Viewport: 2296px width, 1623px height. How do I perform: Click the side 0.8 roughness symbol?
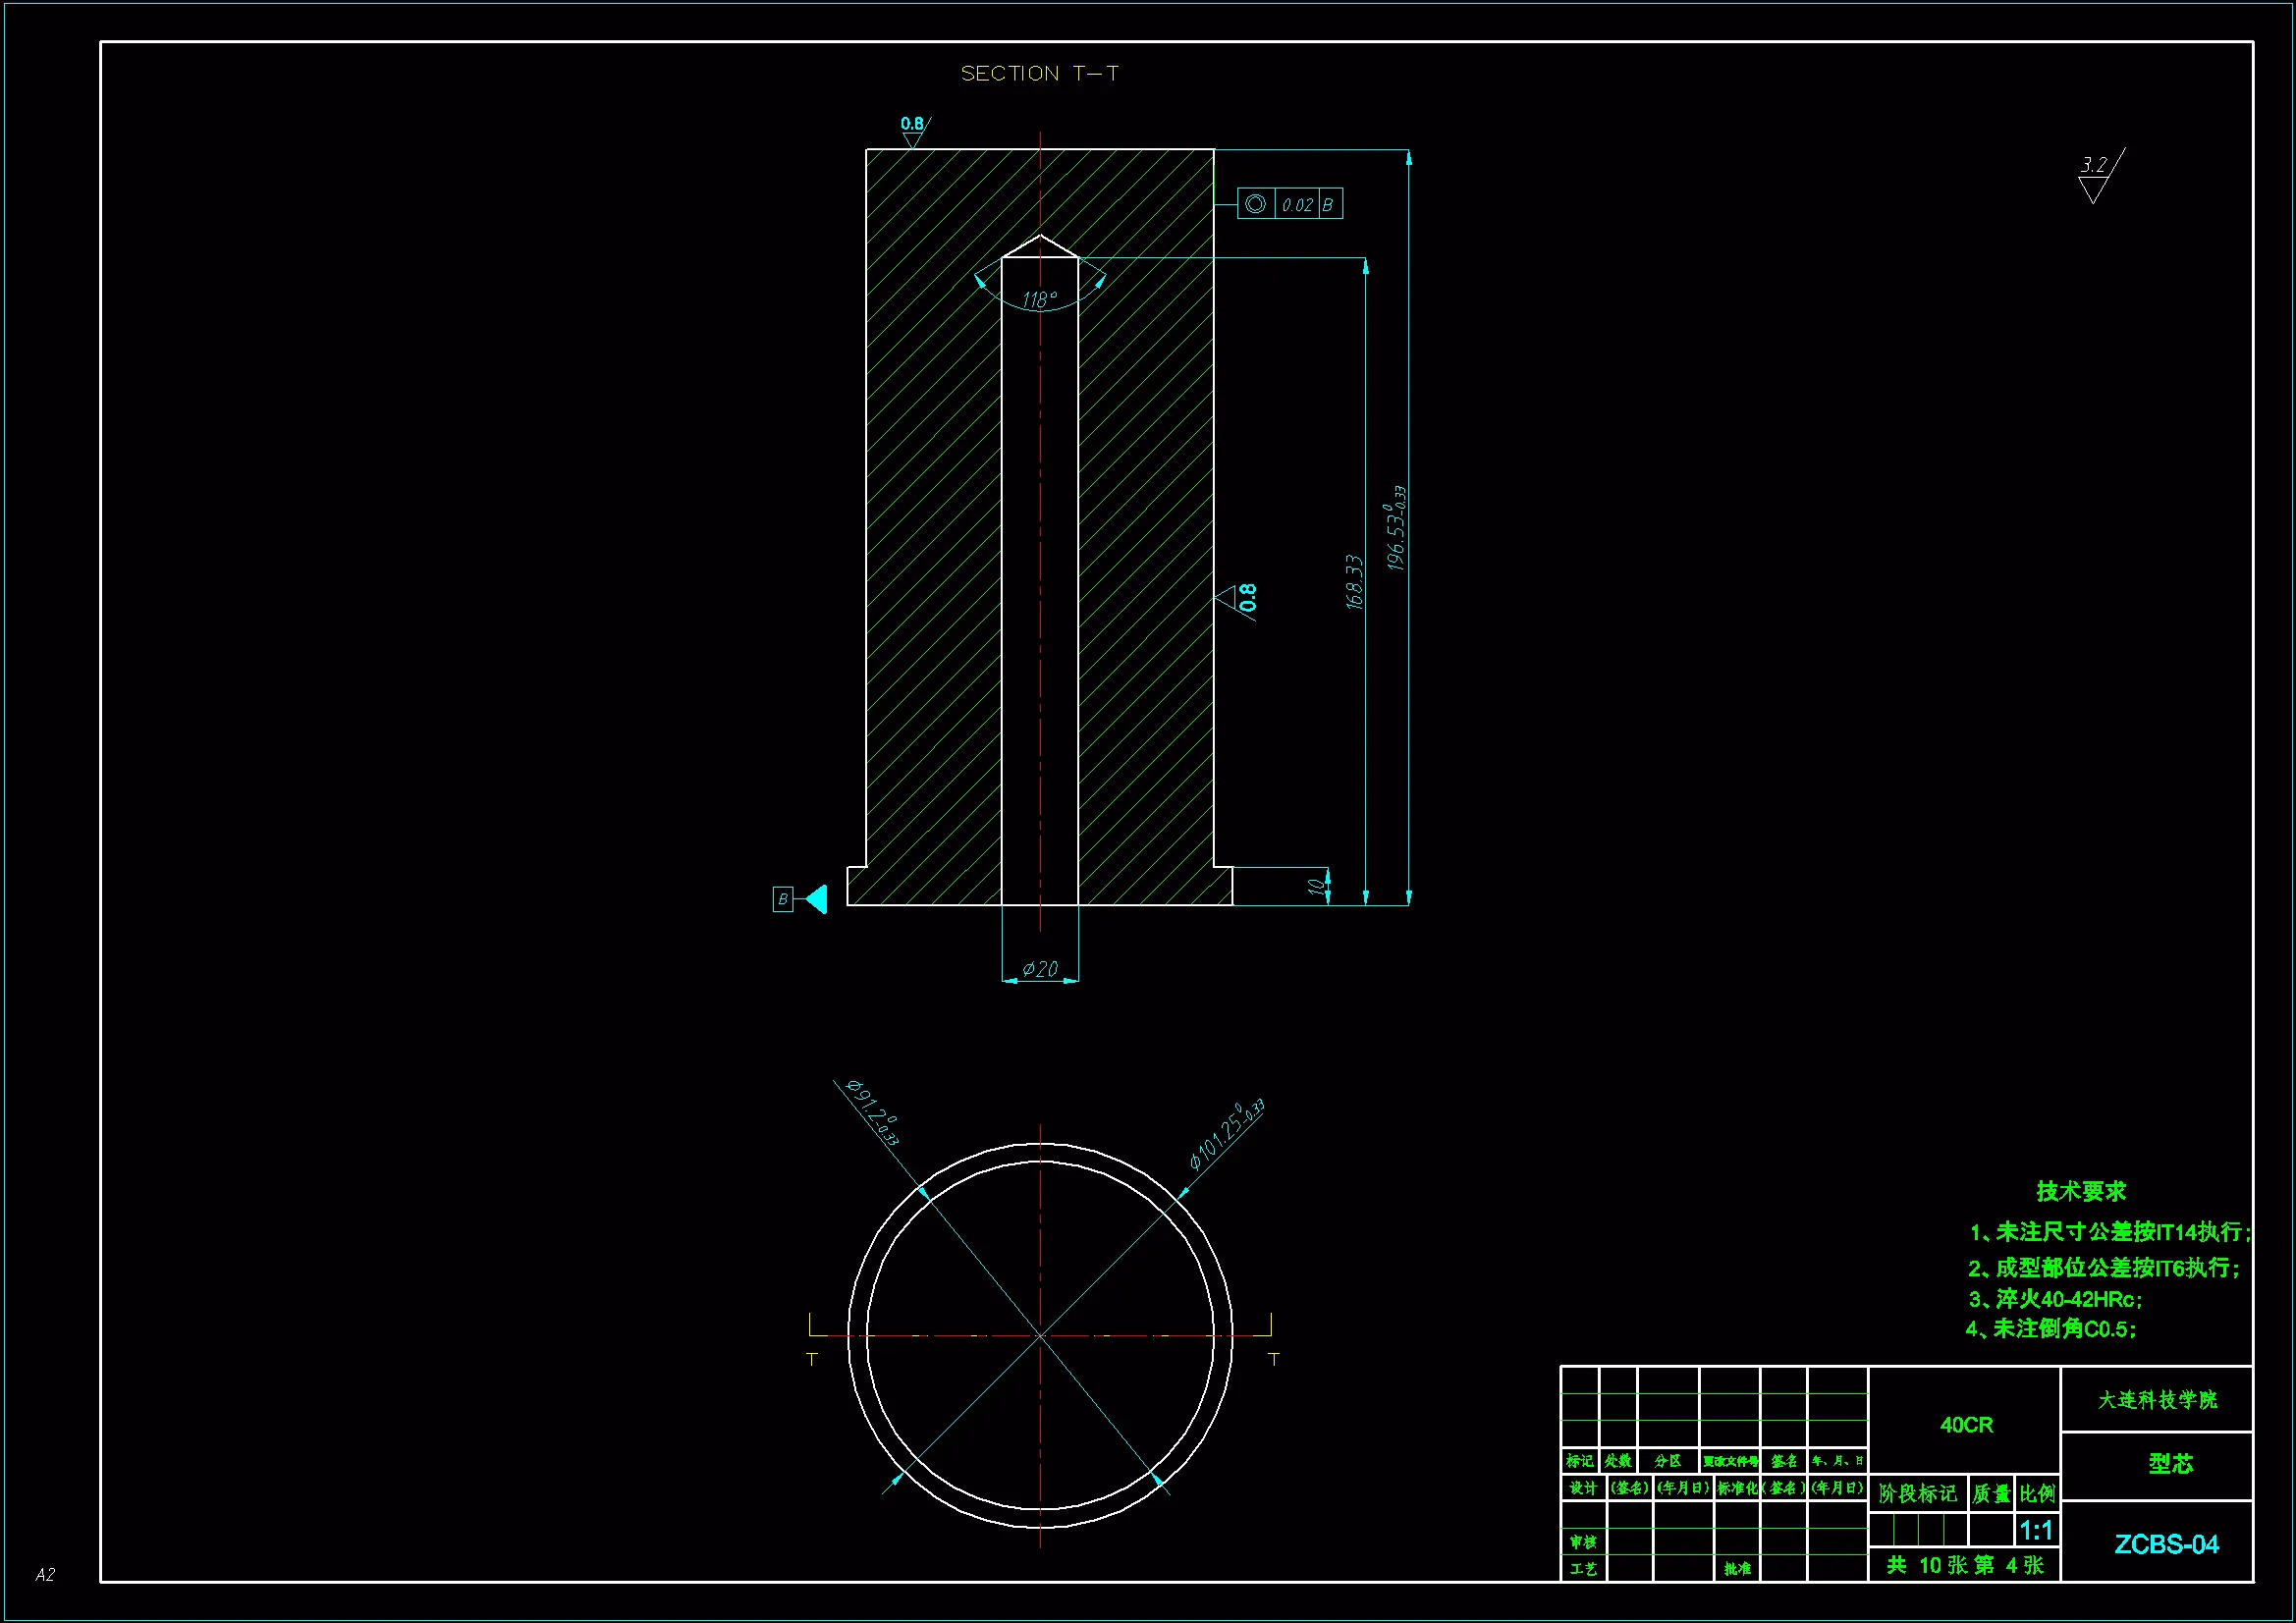click(x=1238, y=600)
